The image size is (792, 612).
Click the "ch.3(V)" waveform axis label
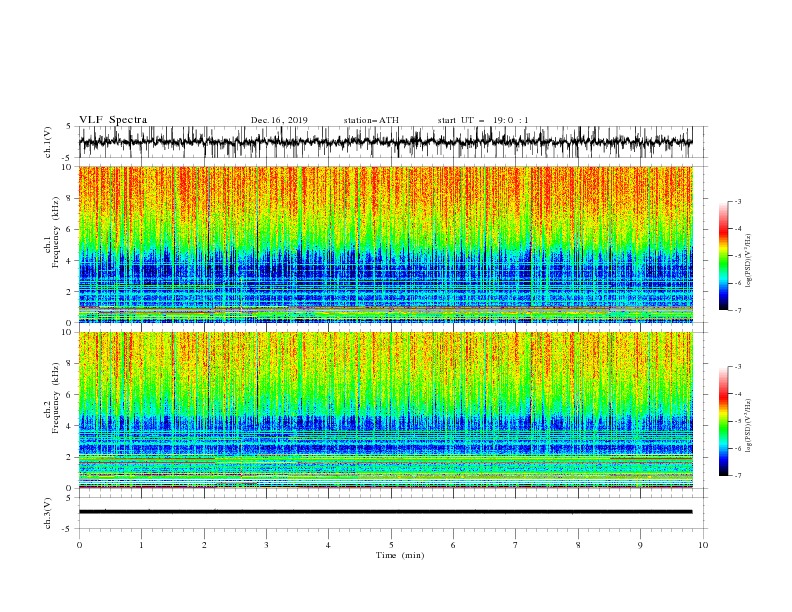pos(49,513)
